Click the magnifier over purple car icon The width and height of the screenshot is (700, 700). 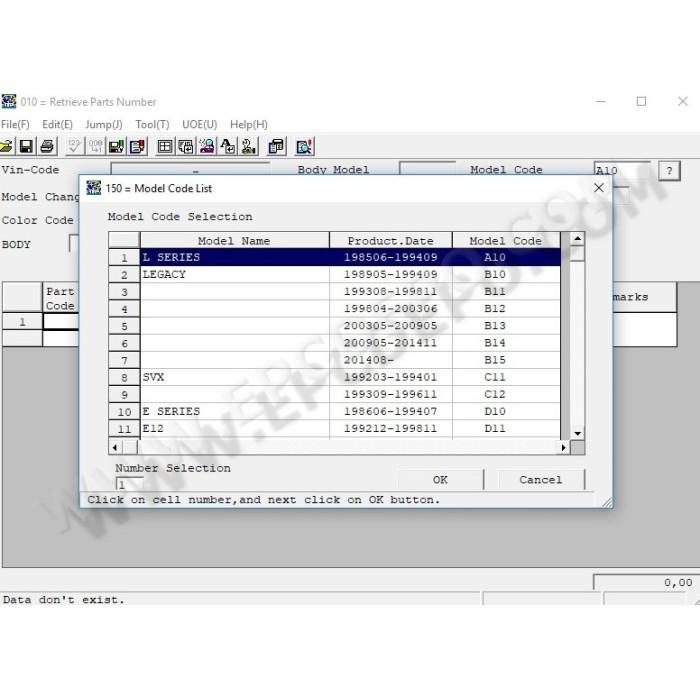pos(207,146)
